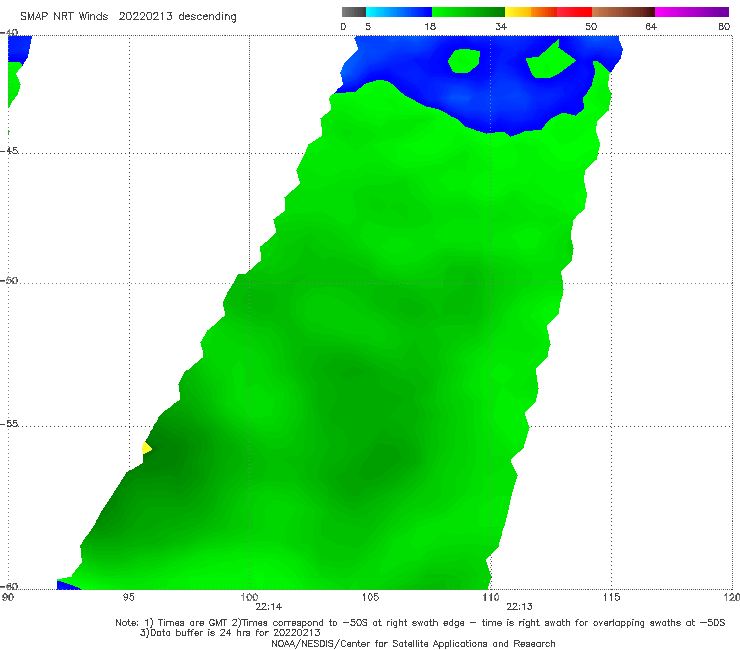Viewport: 740px width, 650px height.
Task: Select the blue 5-18 colorbar segment
Action: point(399,12)
